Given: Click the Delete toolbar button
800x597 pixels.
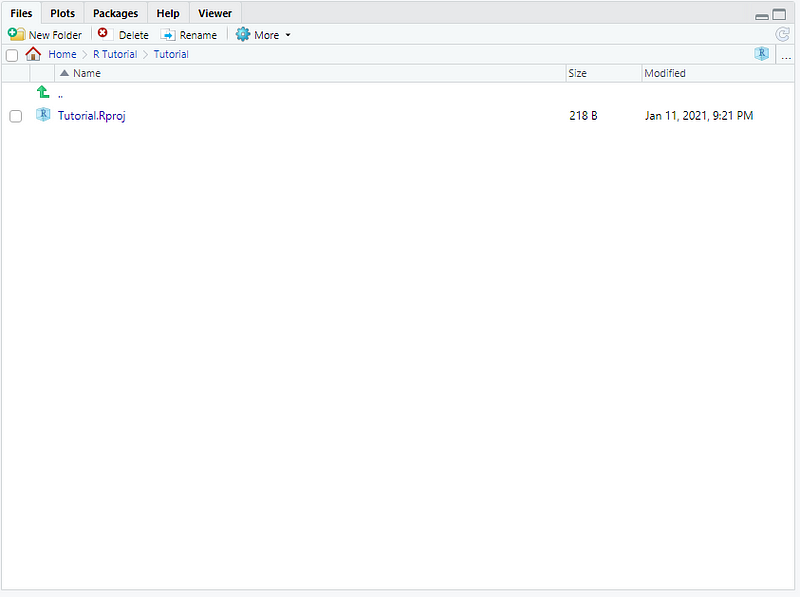Looking at the screenshot, I should coord(123,35).
